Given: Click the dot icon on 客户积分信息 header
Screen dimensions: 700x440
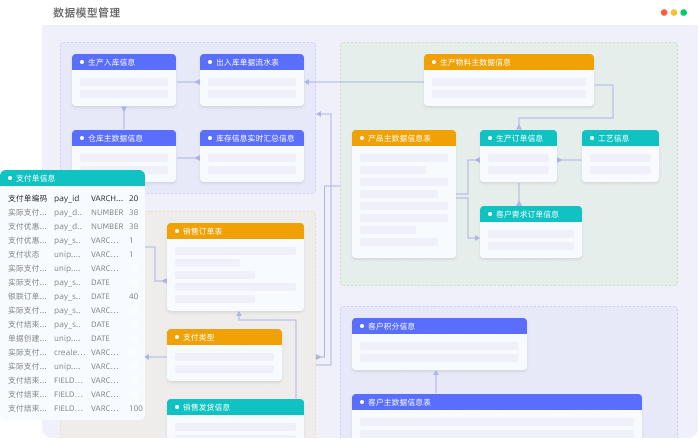Looking at the screenshot, I should (x=360, y=326).
